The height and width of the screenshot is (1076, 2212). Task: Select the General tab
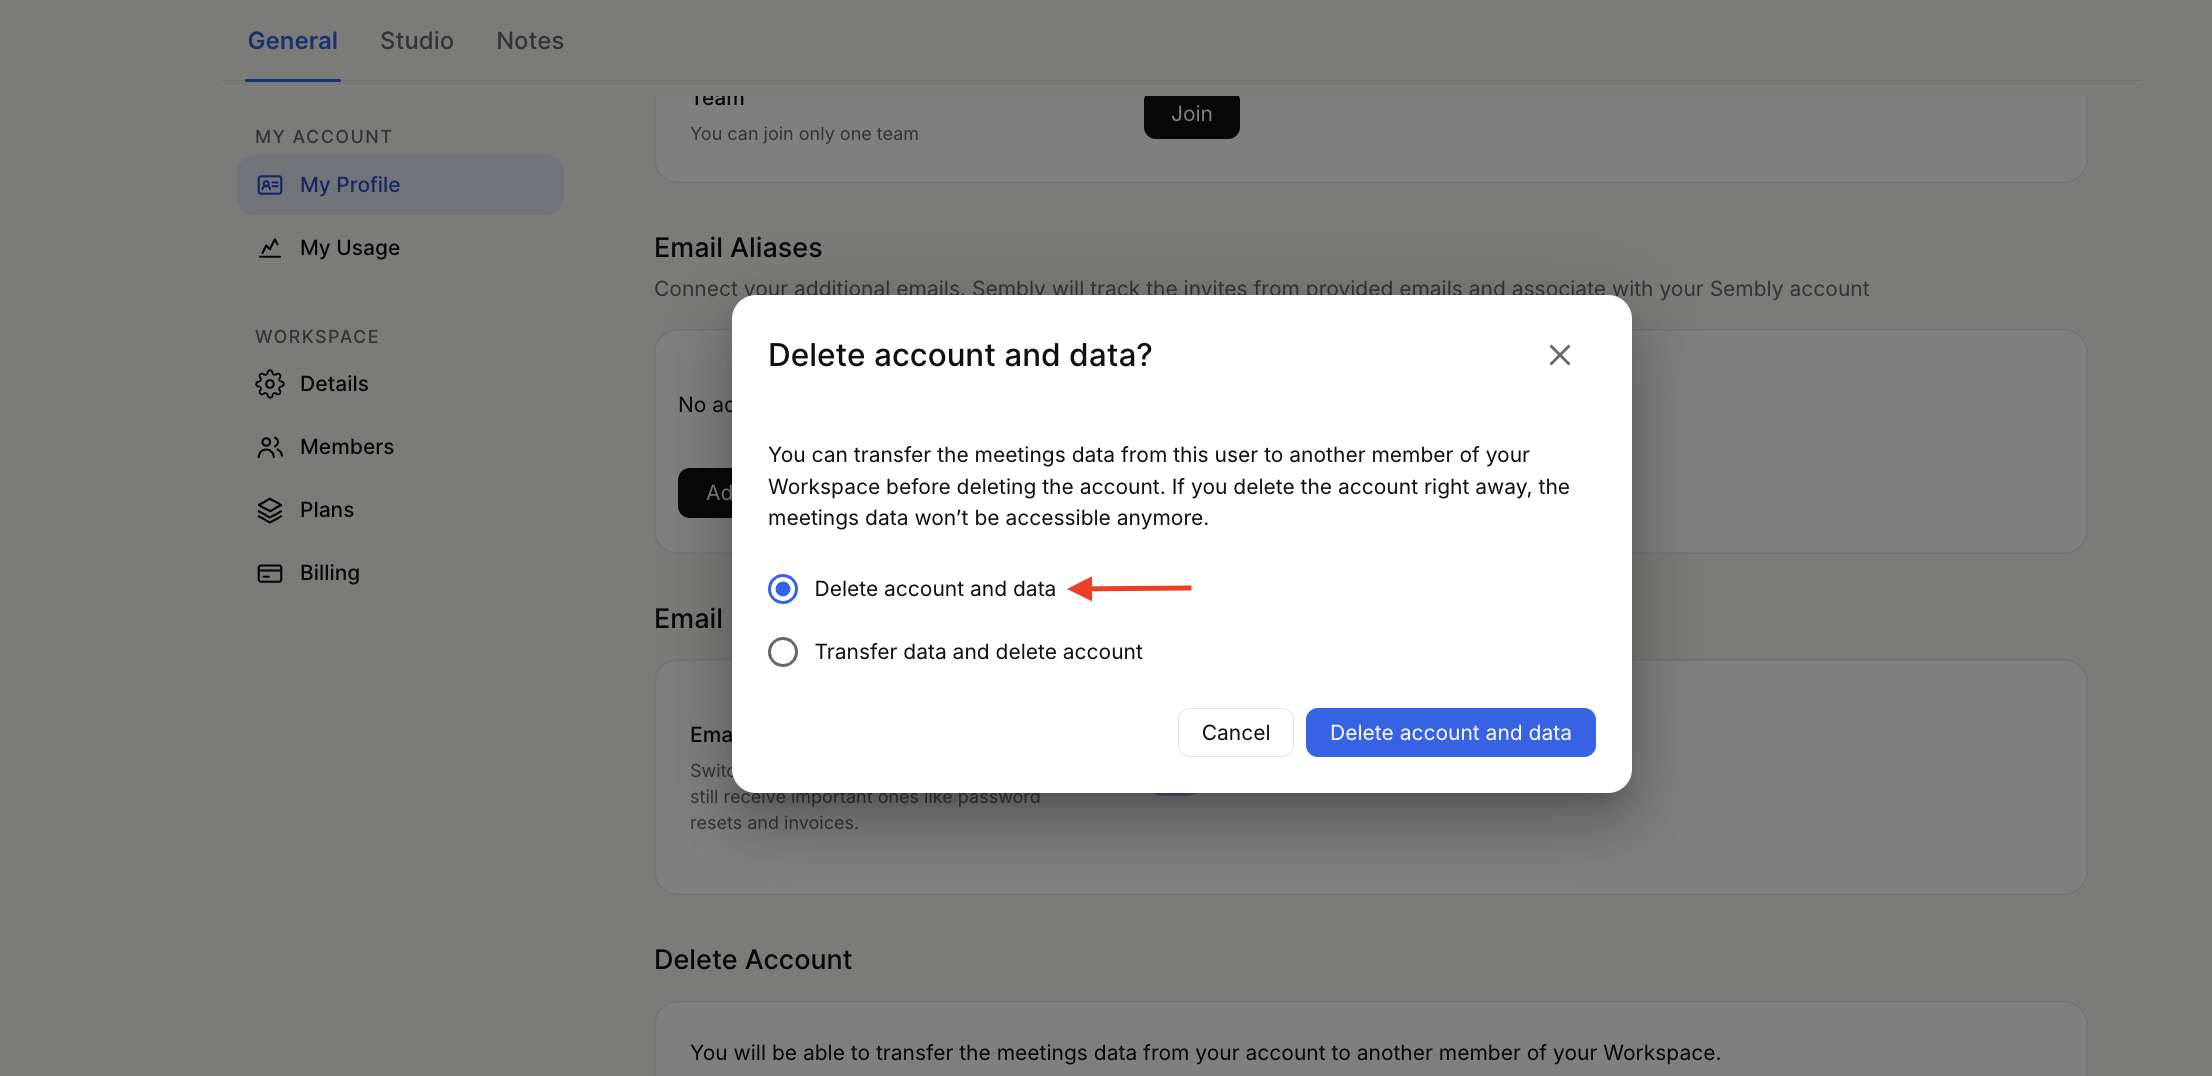(x=293, y=41)
